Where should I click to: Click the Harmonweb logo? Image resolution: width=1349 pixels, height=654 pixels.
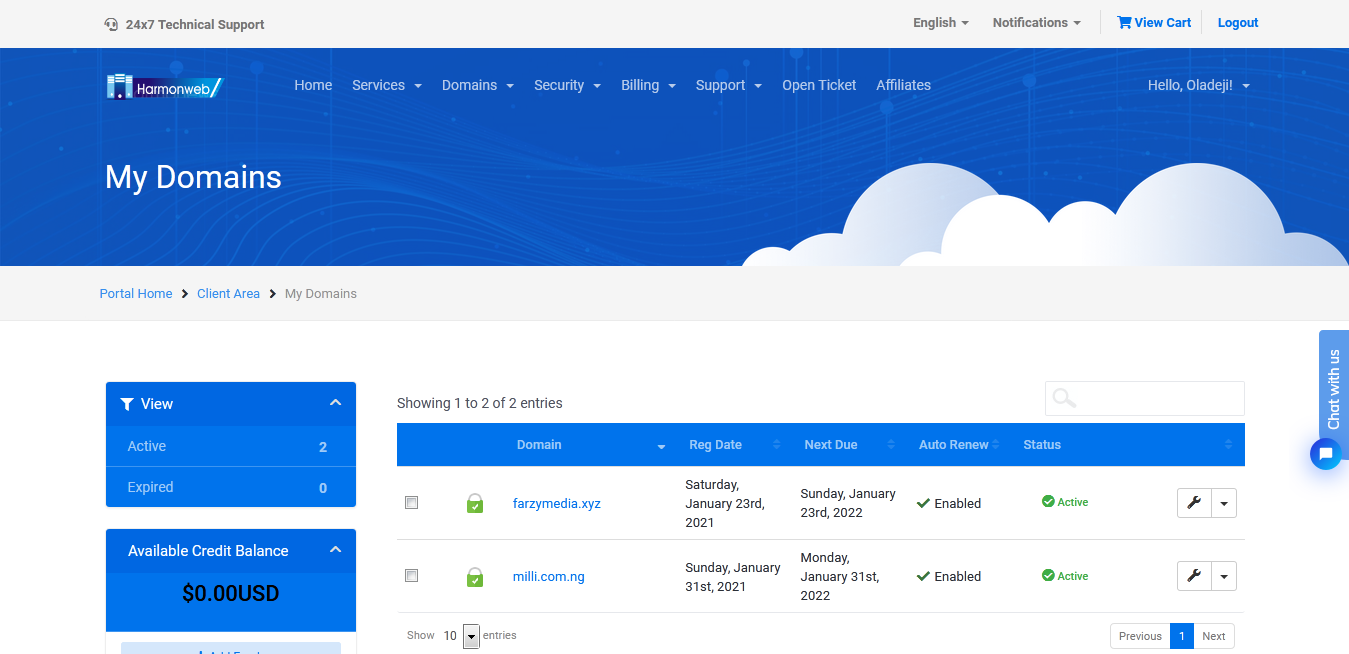[164, 86]
